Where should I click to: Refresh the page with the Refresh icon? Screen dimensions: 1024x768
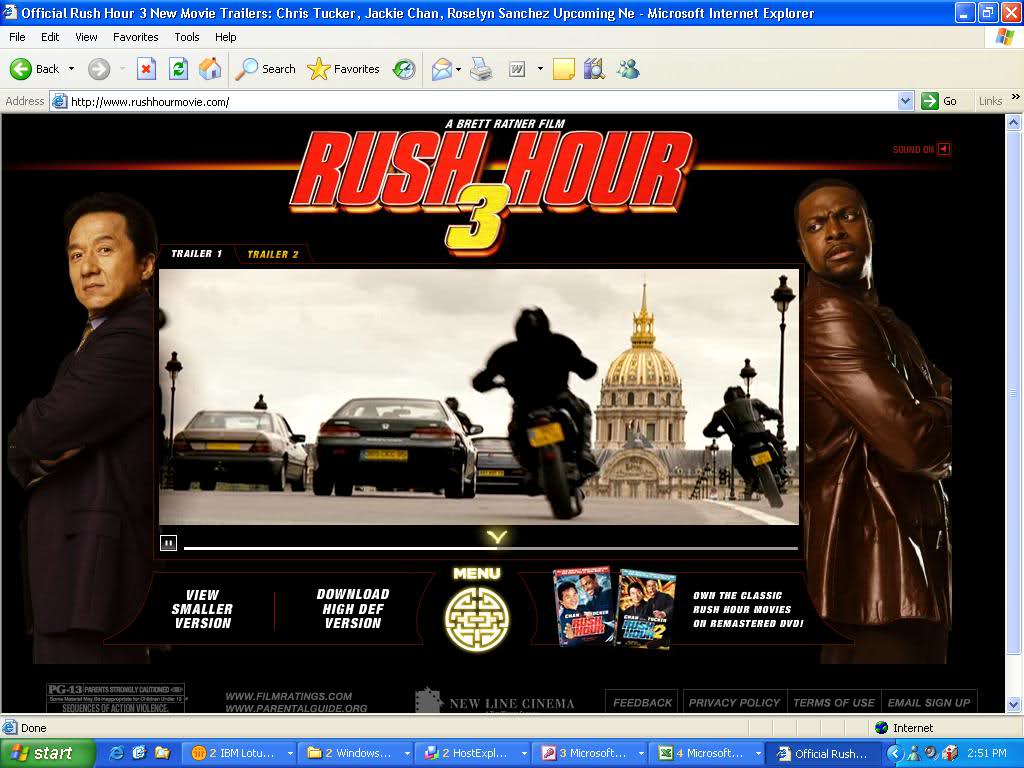point(178,69)
